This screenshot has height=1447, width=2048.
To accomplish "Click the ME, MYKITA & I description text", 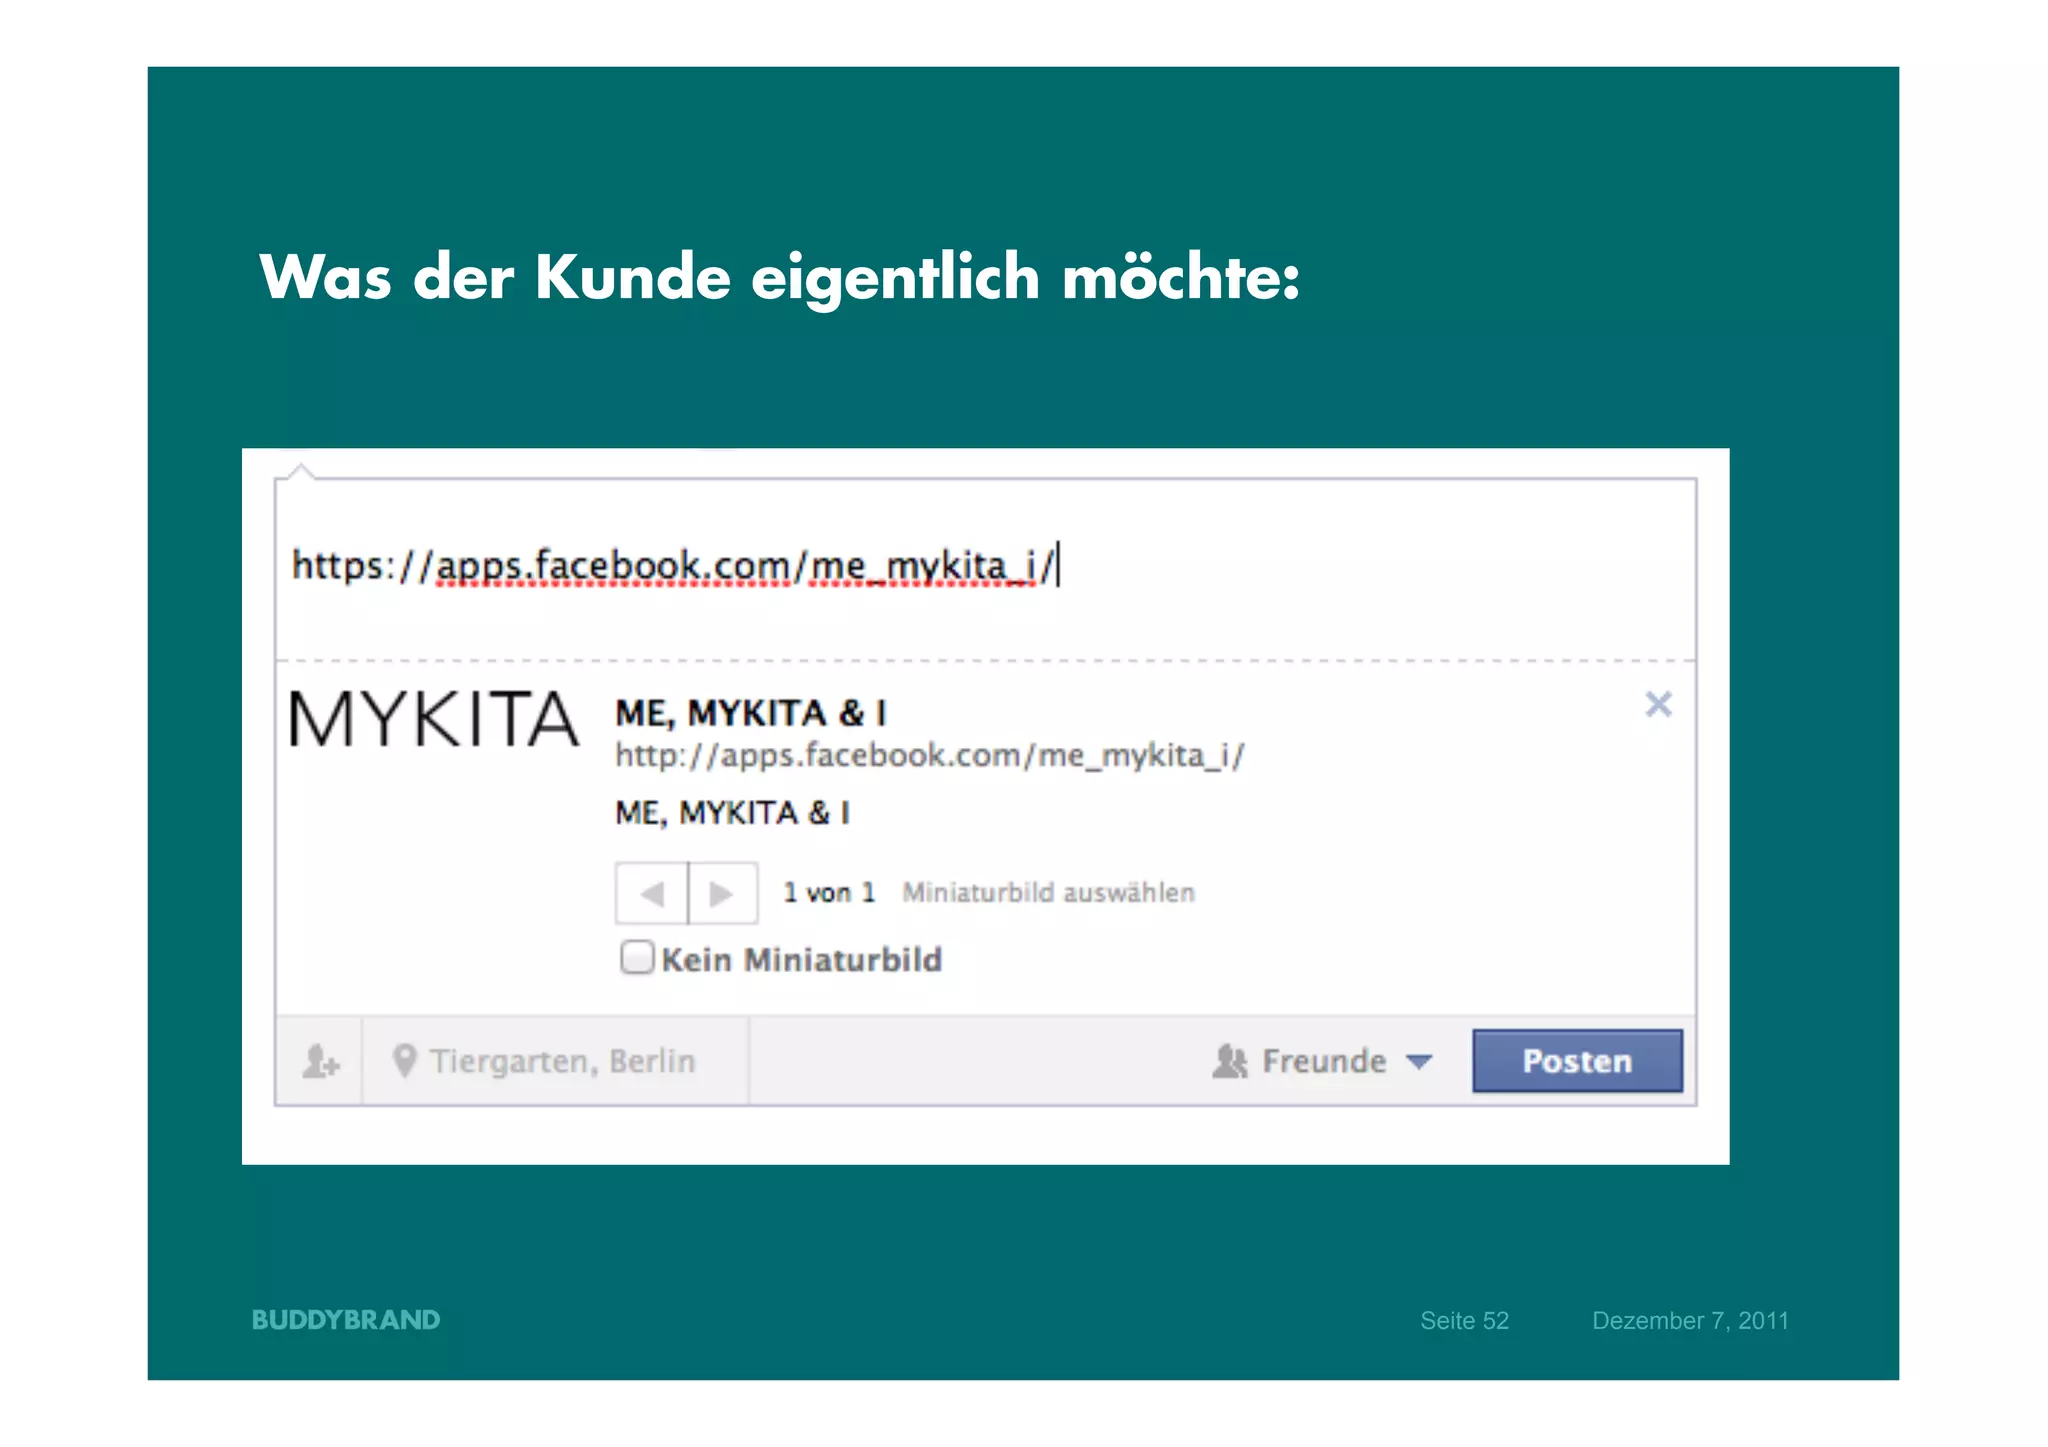I will click(x=732, y=812).
